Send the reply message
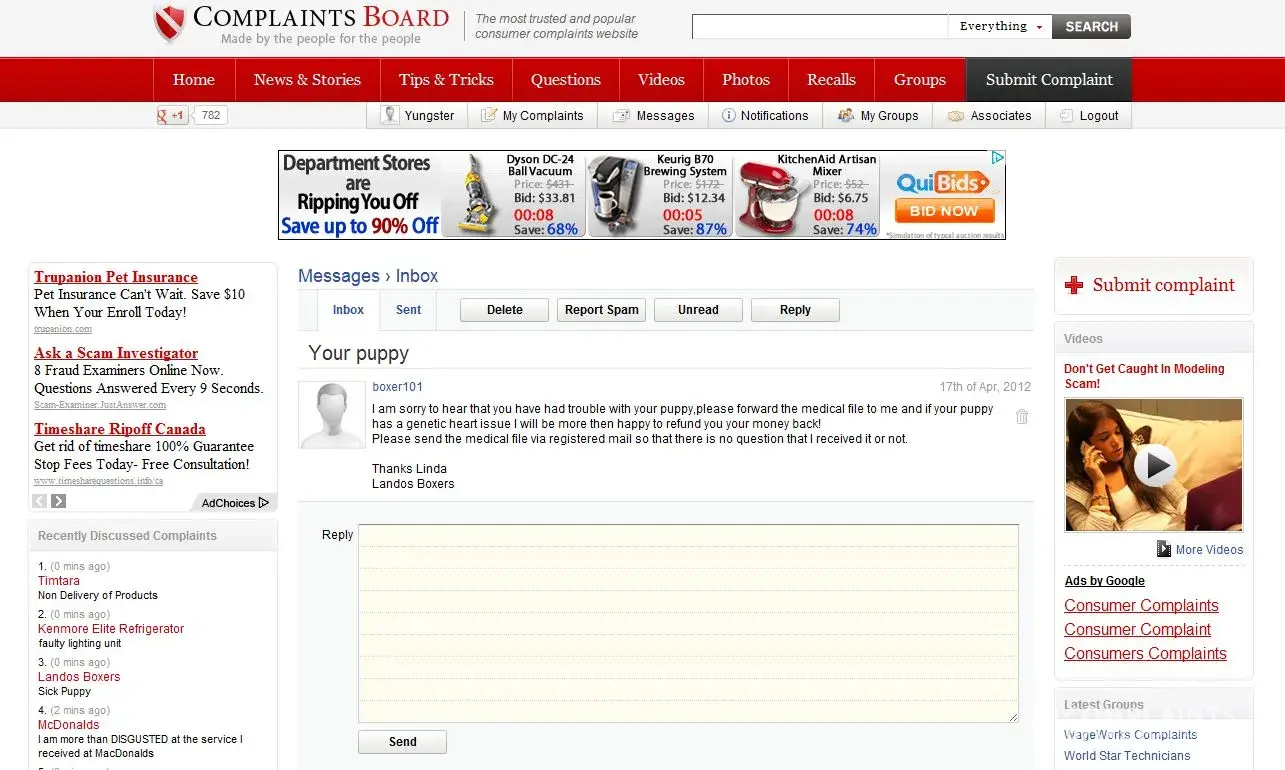This screenshot has width=1285, height=770. tap(402, 742)
